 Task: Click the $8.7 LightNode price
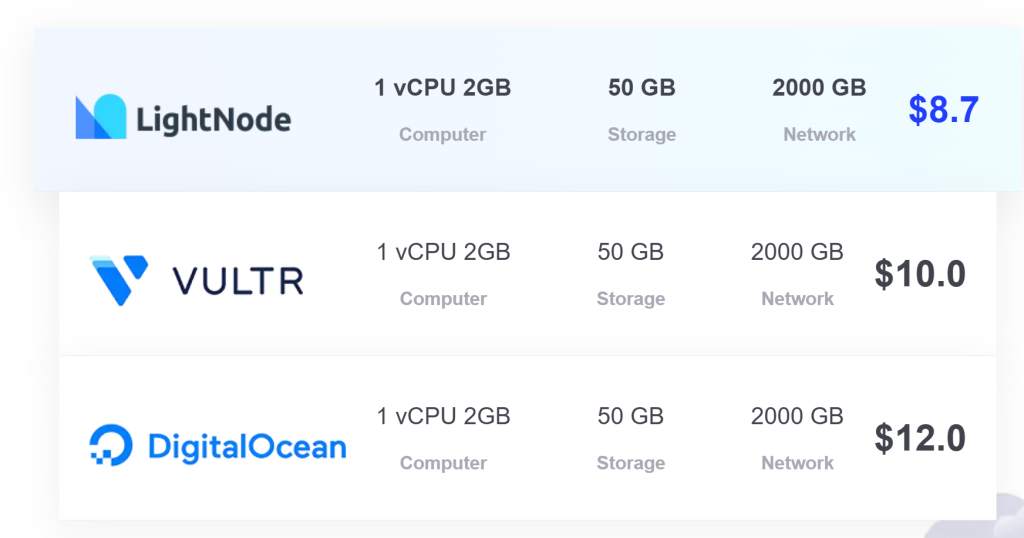coord(944,110)
